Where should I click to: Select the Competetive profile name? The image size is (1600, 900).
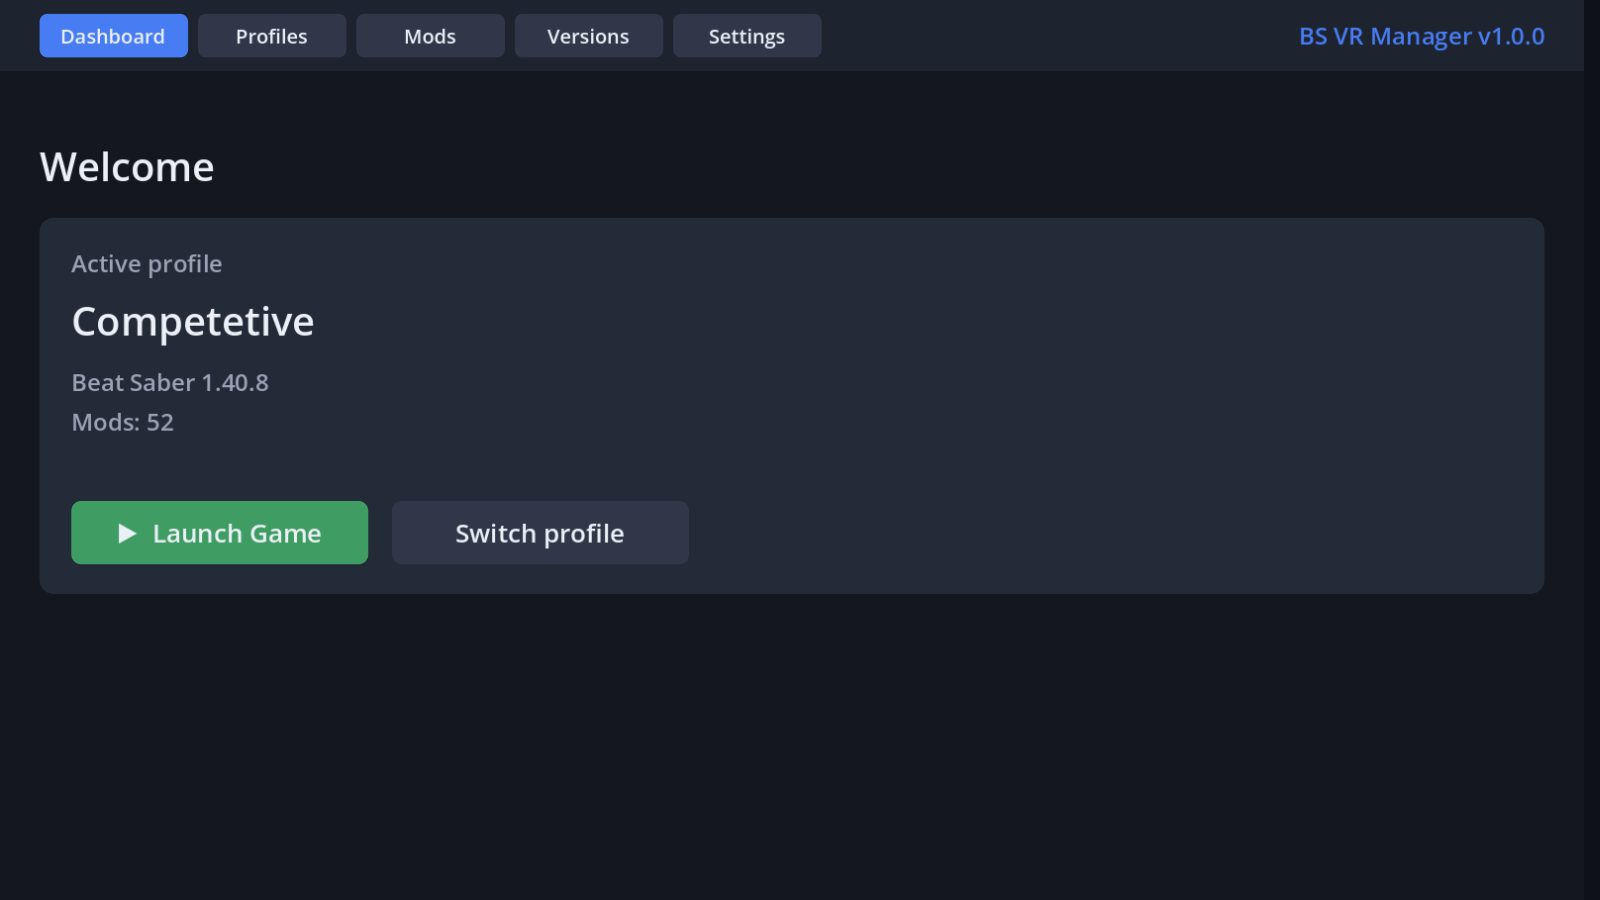click(x=193, y=322)
